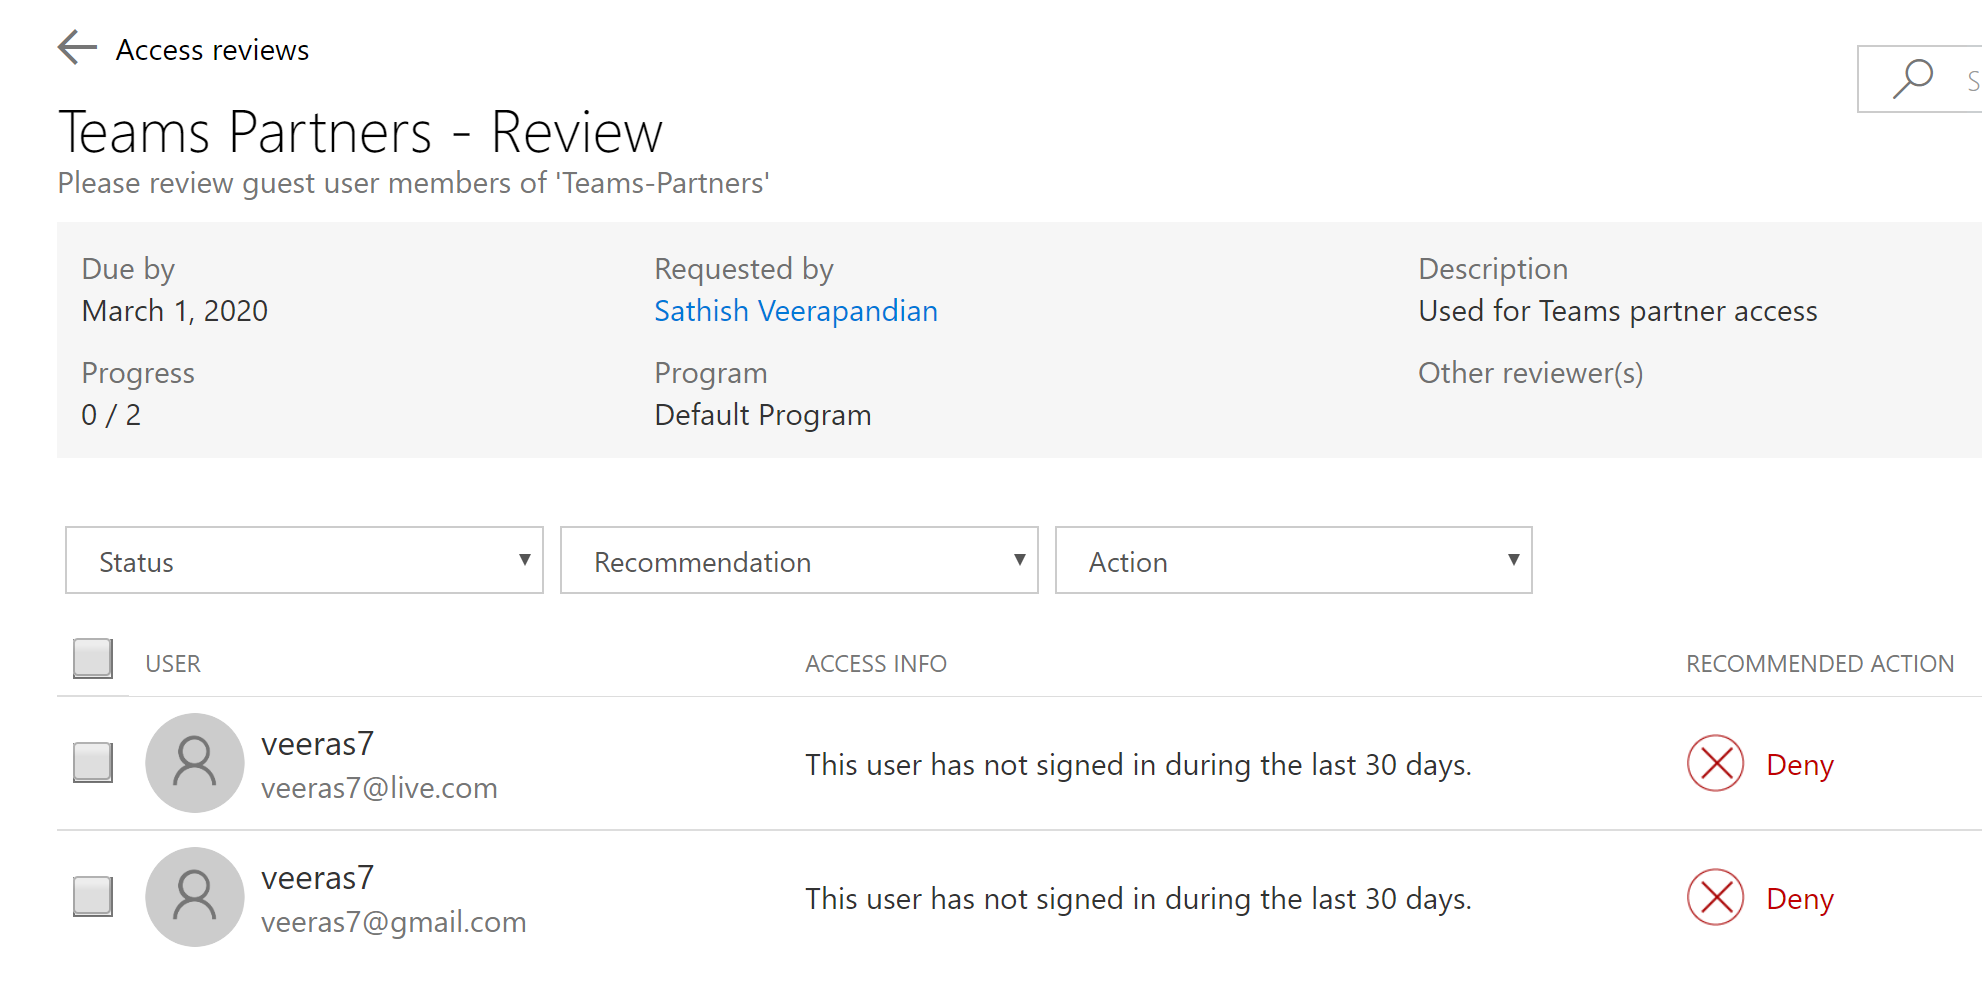Focus the search input box
This screenshot has width=1982, height=995.
click(x=1920, y=79)
